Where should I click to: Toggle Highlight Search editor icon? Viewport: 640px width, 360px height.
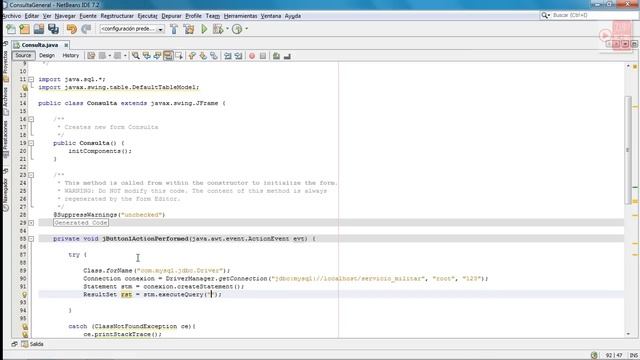168,56
